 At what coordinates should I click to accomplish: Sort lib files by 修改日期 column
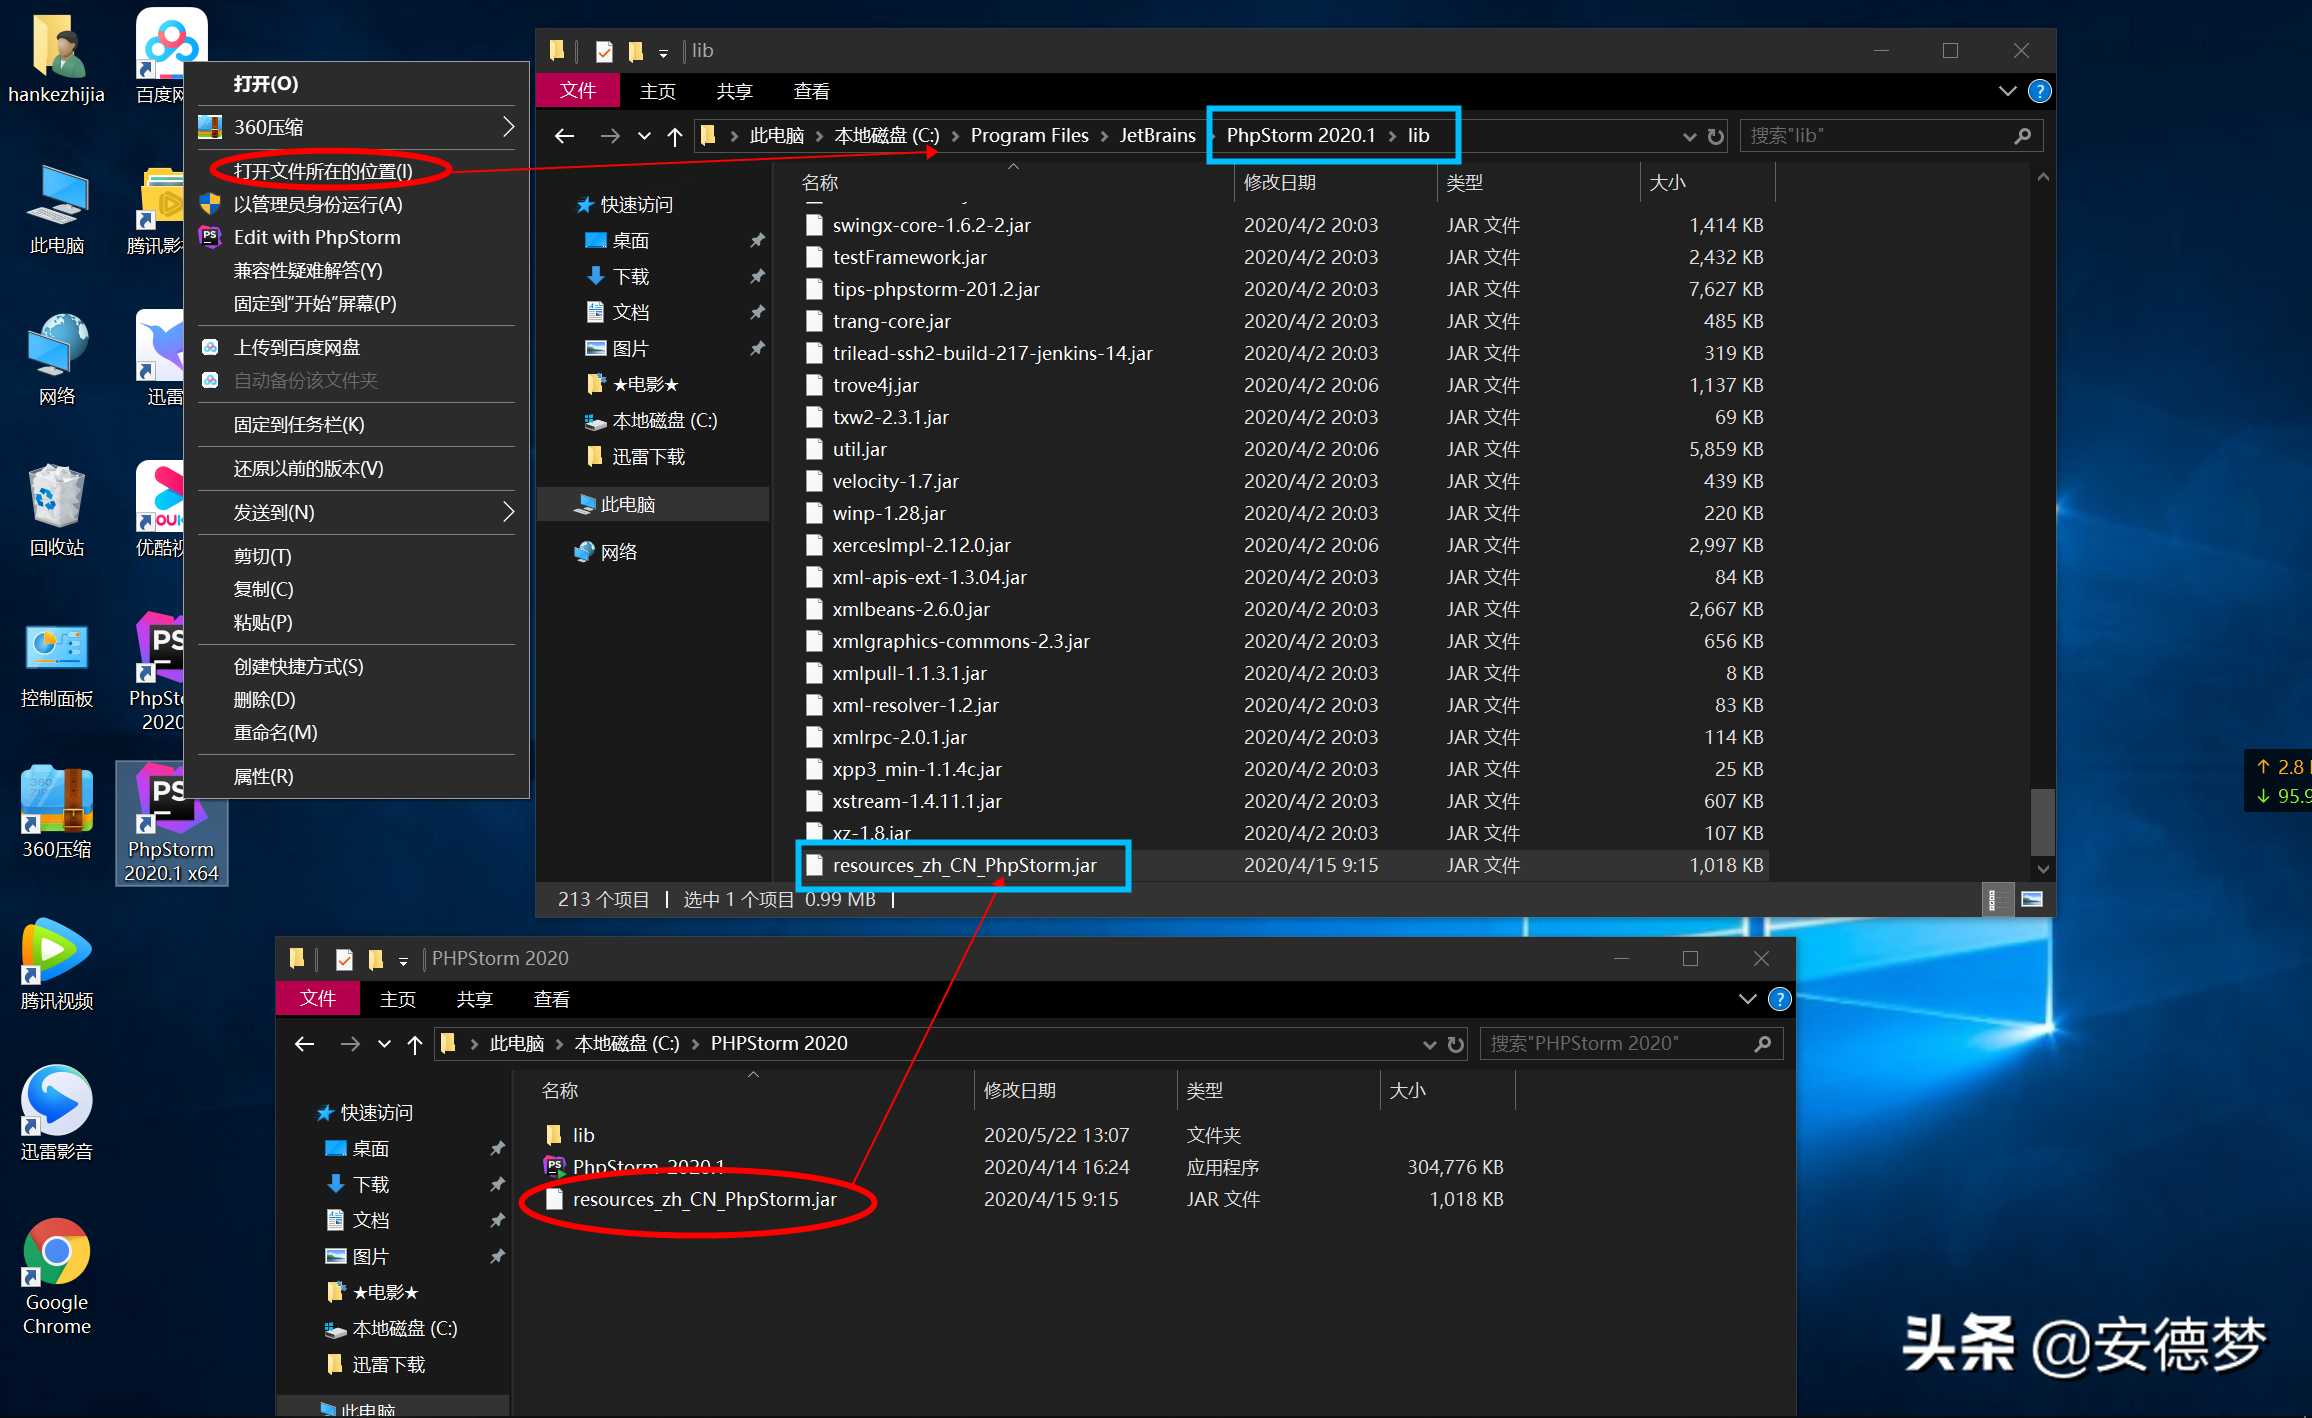click(x=1334, y=183)
